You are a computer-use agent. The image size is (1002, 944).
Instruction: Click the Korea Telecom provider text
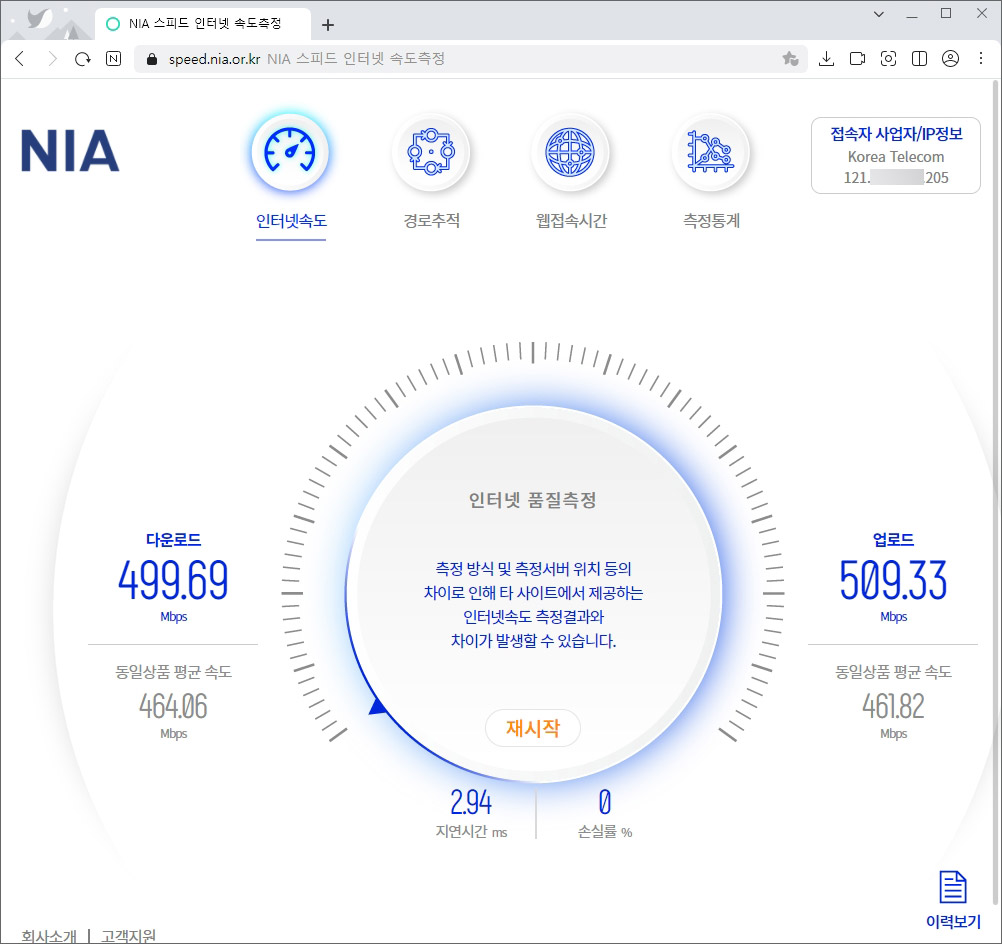pos(895,157)
